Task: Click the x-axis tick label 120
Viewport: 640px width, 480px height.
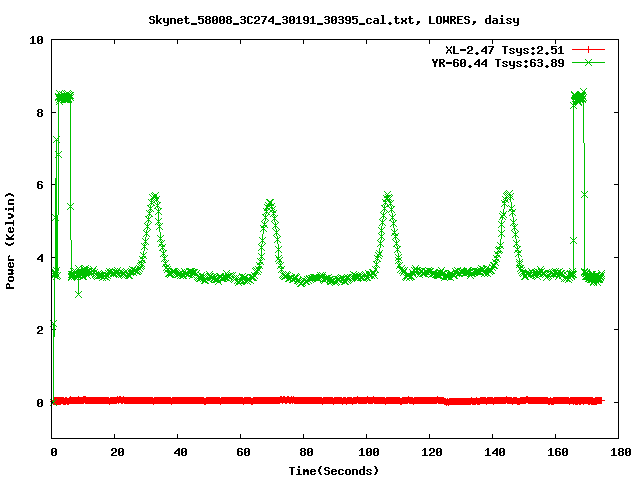Action: click(432, 452)
